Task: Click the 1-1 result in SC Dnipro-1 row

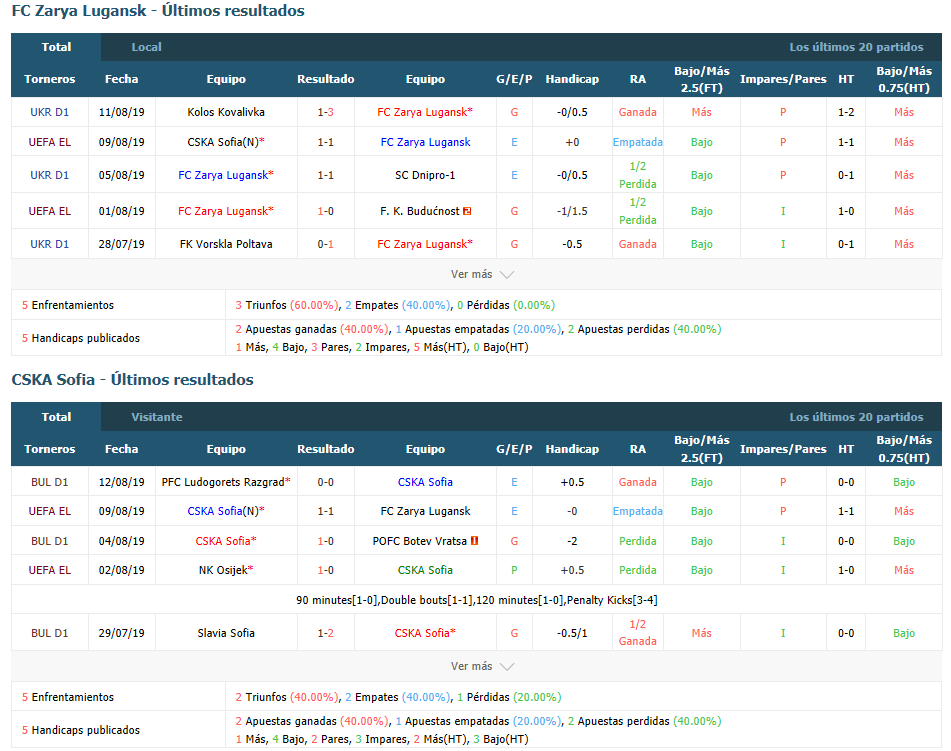Action: click(326, 175)
